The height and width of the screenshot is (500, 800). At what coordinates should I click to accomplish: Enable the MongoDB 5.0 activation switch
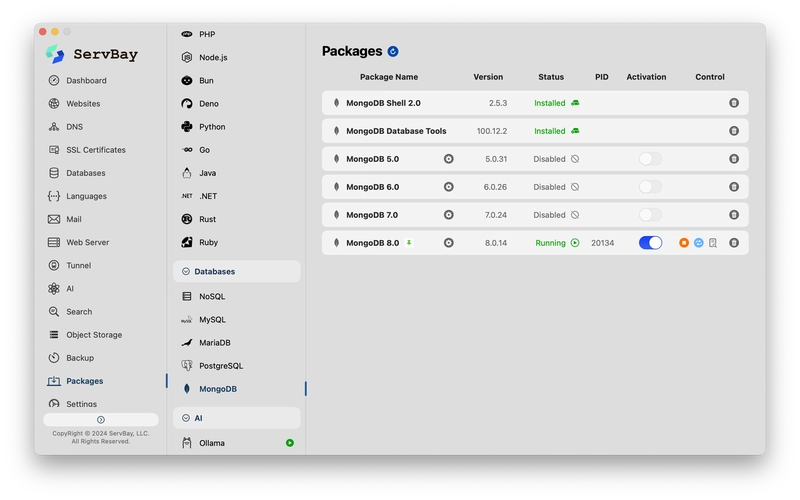coord(650,159)
